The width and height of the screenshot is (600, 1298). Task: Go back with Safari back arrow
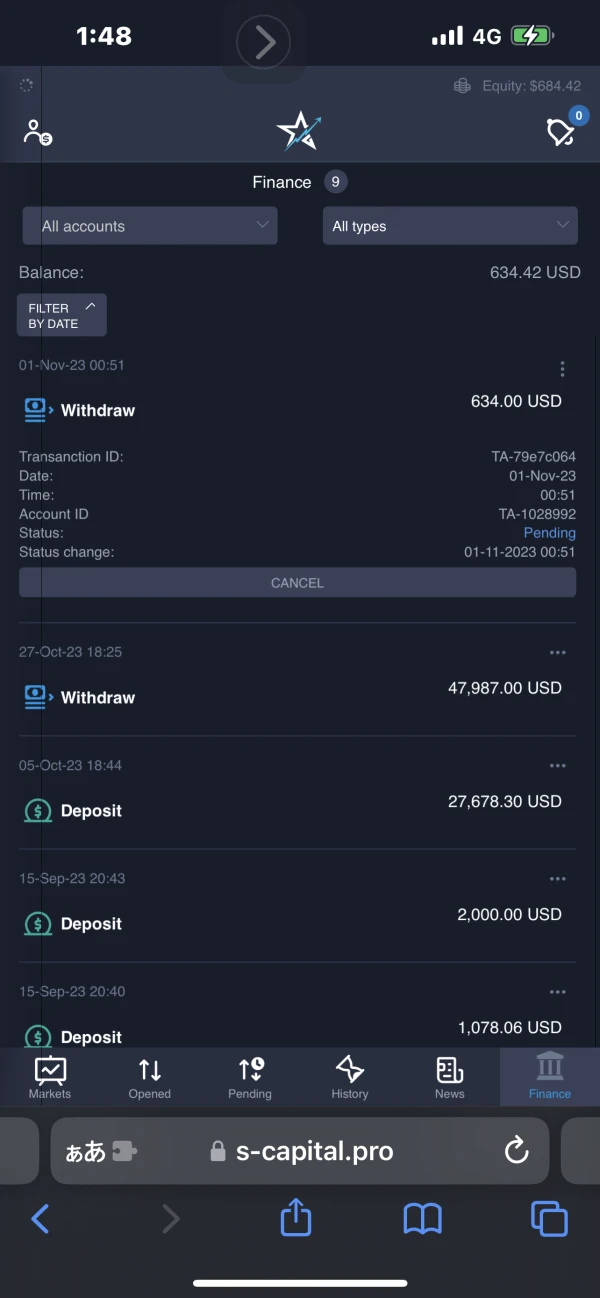tap(41, 1219)
